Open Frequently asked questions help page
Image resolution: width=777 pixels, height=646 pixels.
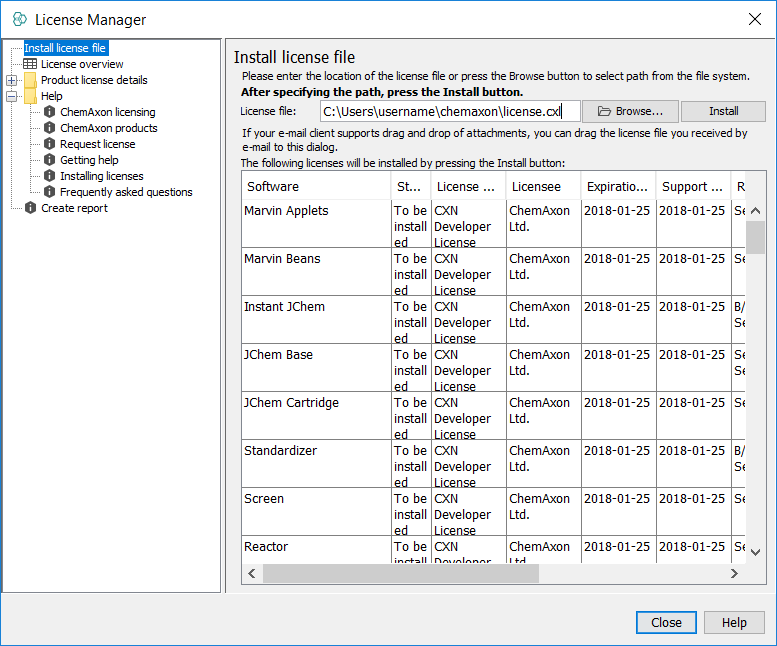pyautogui.click(x=126, y=192)
